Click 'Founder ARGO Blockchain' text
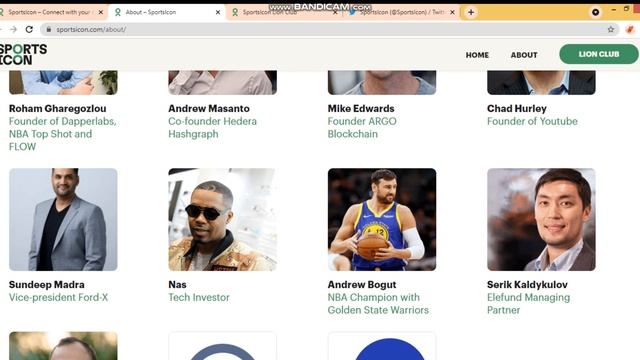This screenshot has width=640, height=360. tap(362, 128)
